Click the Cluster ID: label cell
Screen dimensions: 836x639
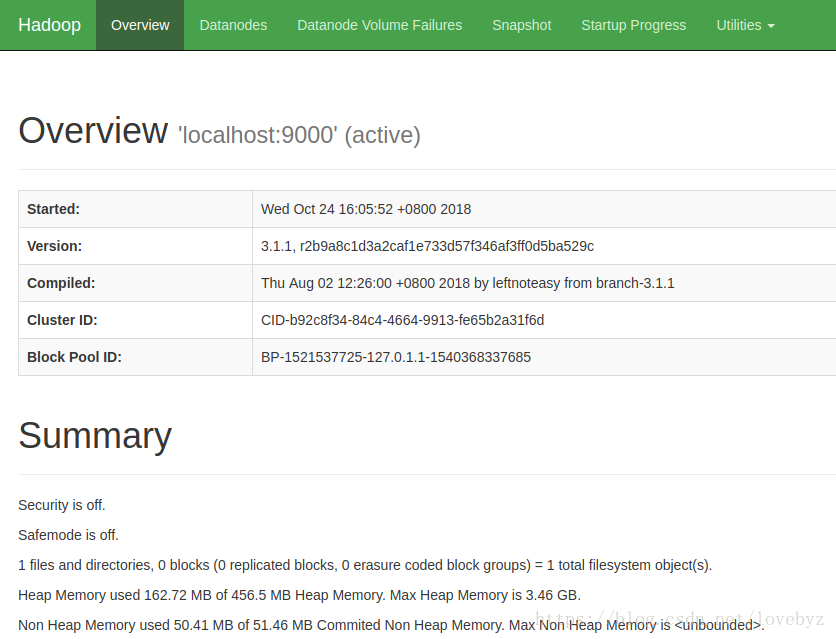click(135, 320)
